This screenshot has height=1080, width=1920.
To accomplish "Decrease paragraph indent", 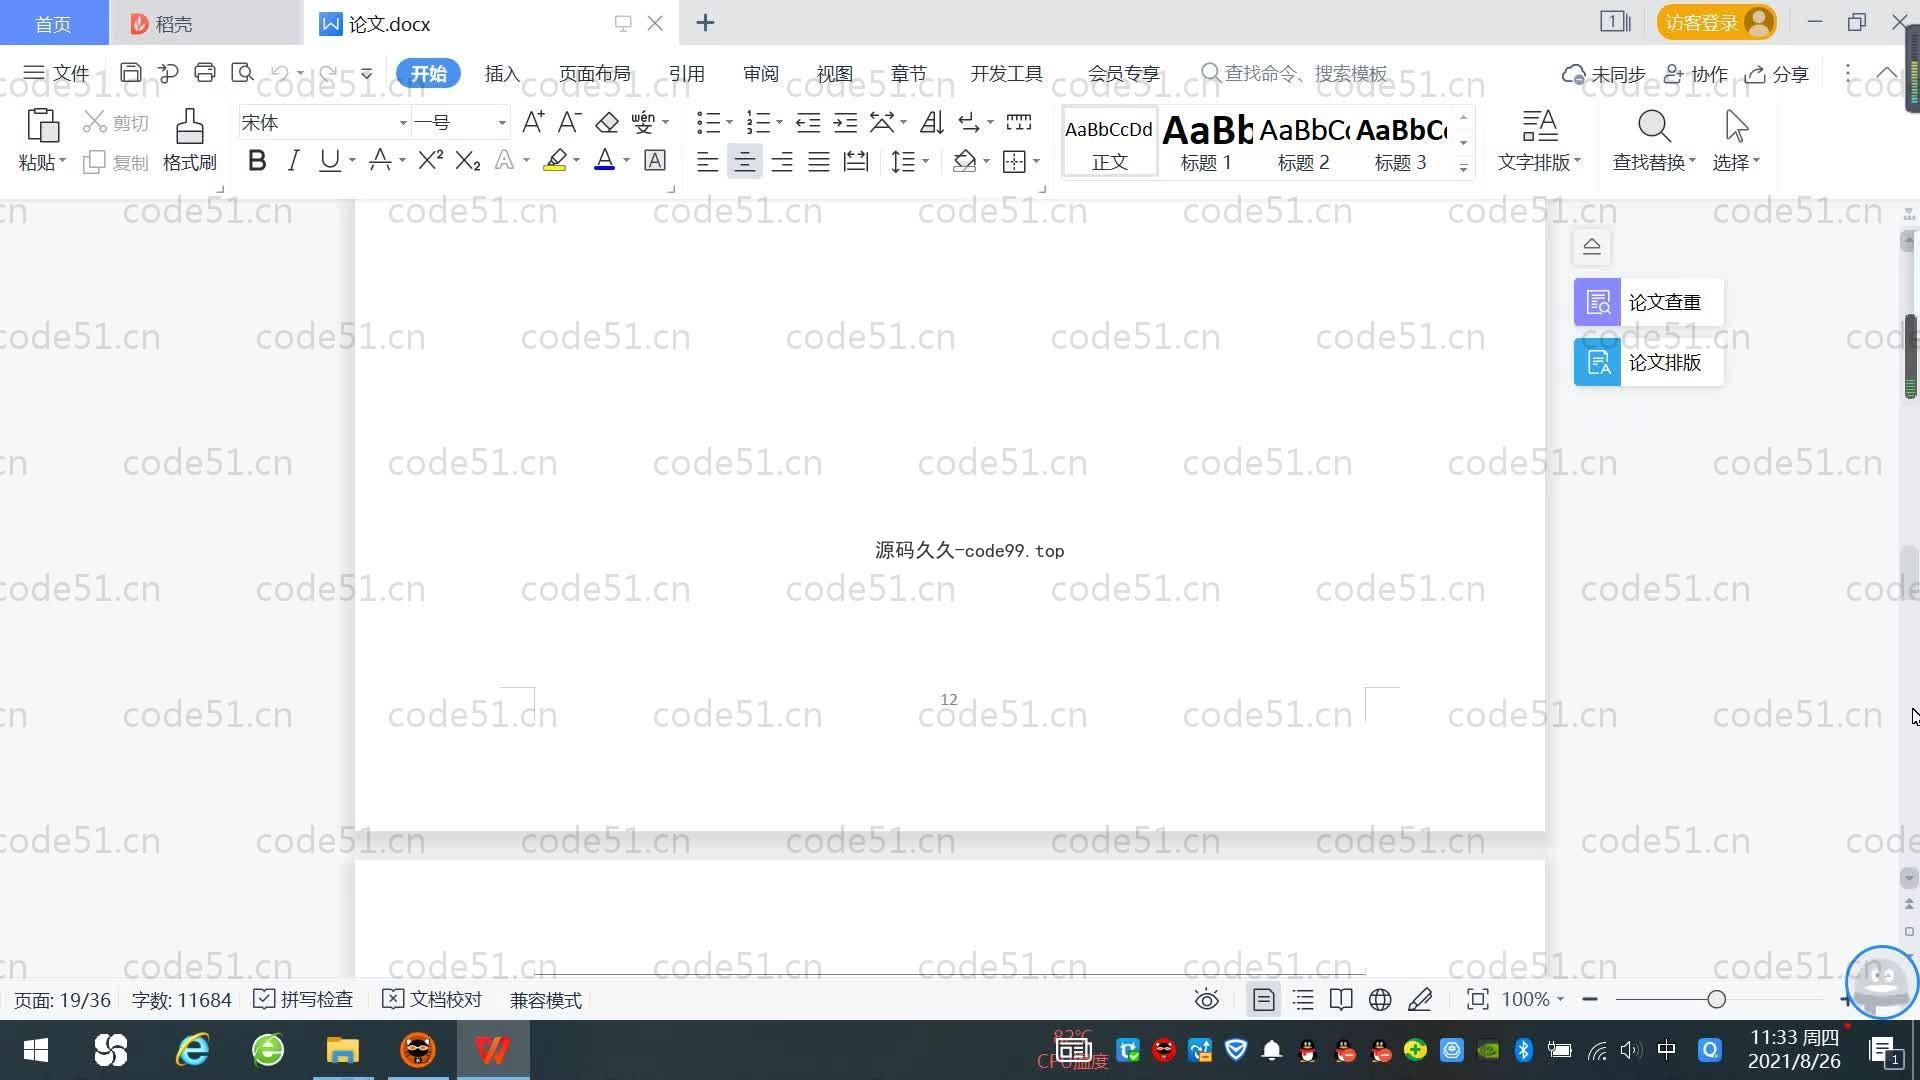I will [808, 122].
